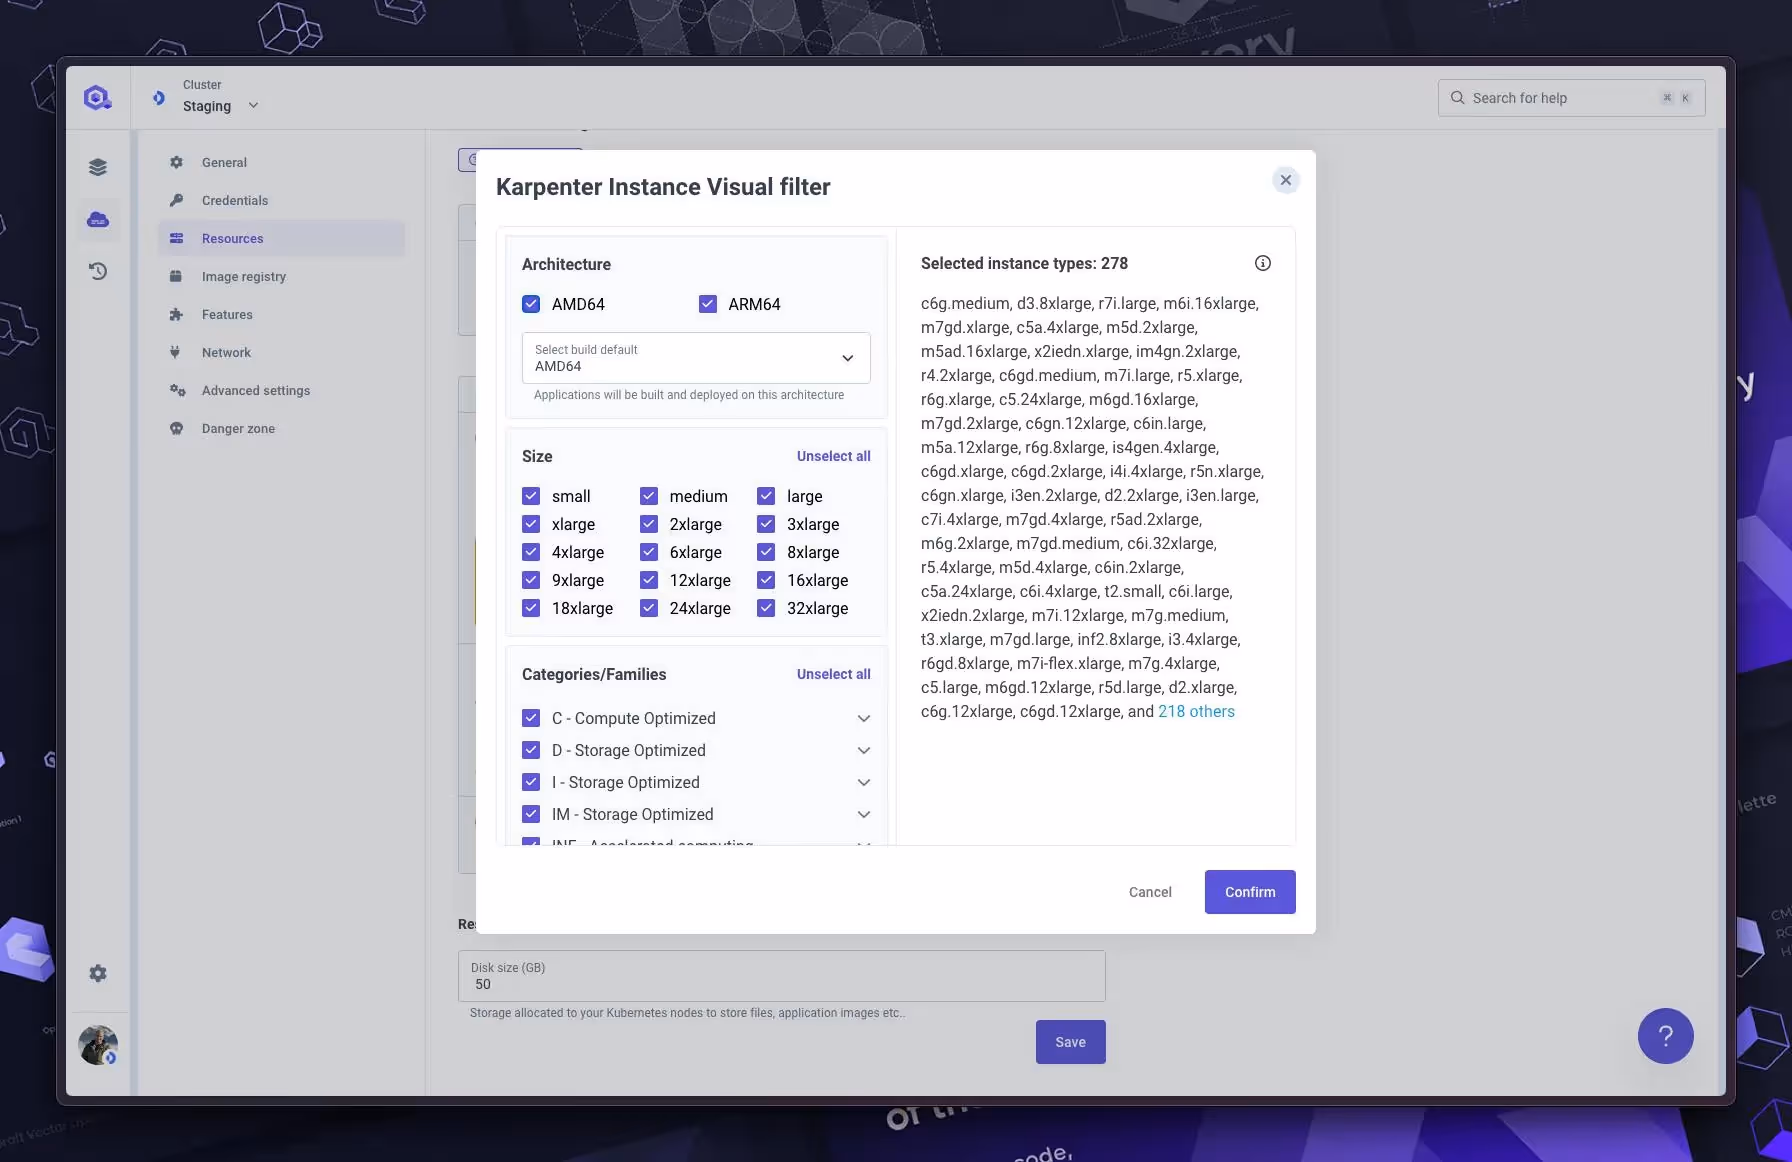Open the settings gear at sidebar bottom
Viewport: 1792px width, 1162px height.
tap(97, 973)
